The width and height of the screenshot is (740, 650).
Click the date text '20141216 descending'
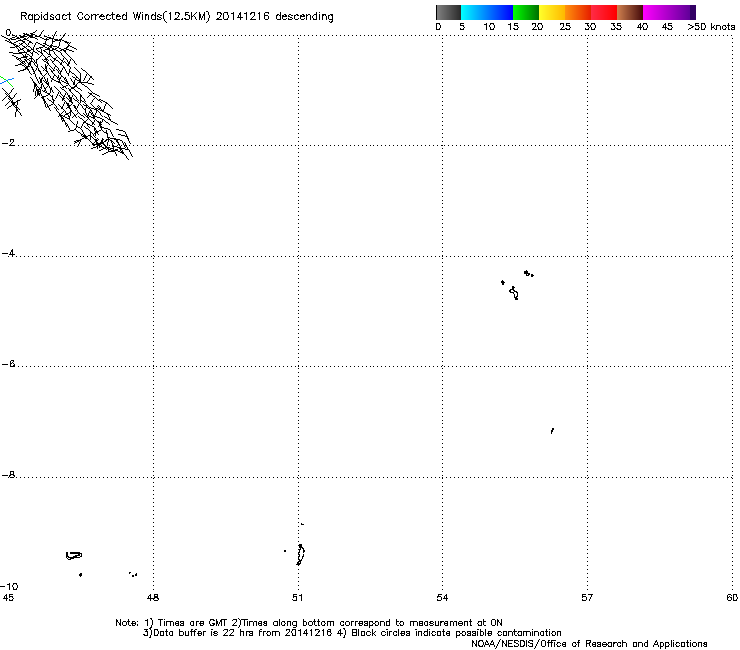275,16
